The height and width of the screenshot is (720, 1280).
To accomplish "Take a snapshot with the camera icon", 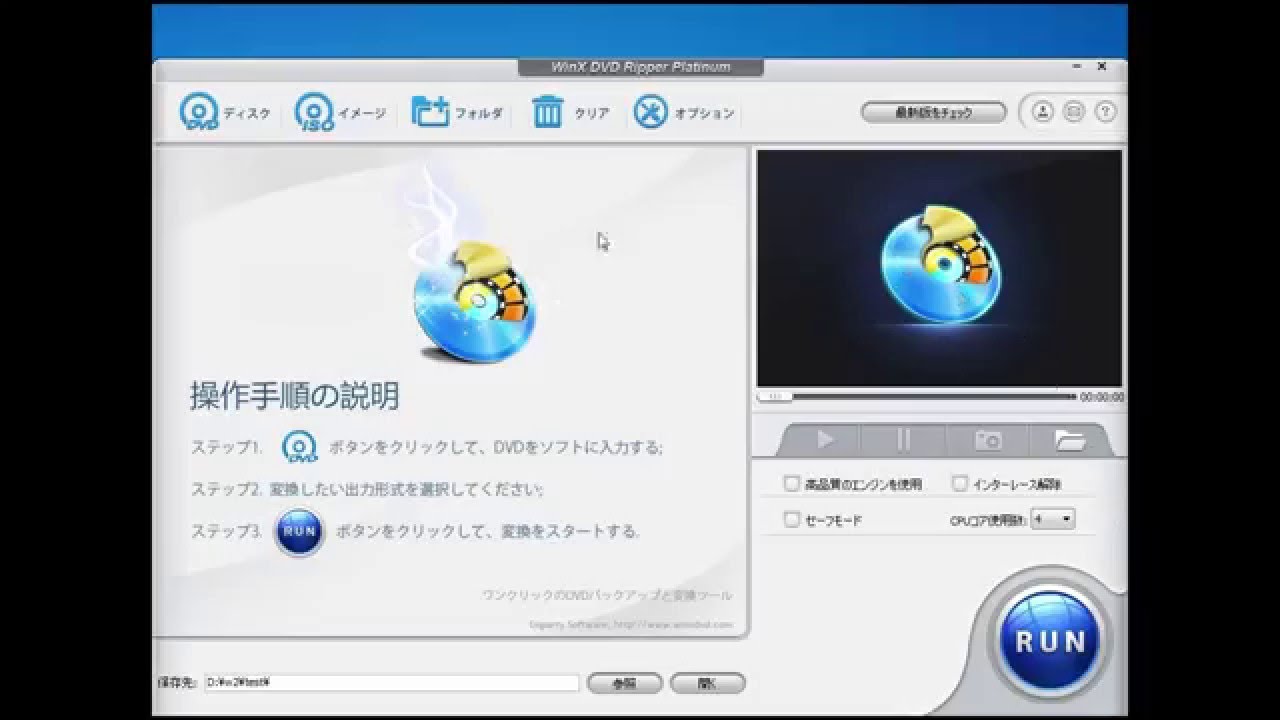I will pos(987,440).
